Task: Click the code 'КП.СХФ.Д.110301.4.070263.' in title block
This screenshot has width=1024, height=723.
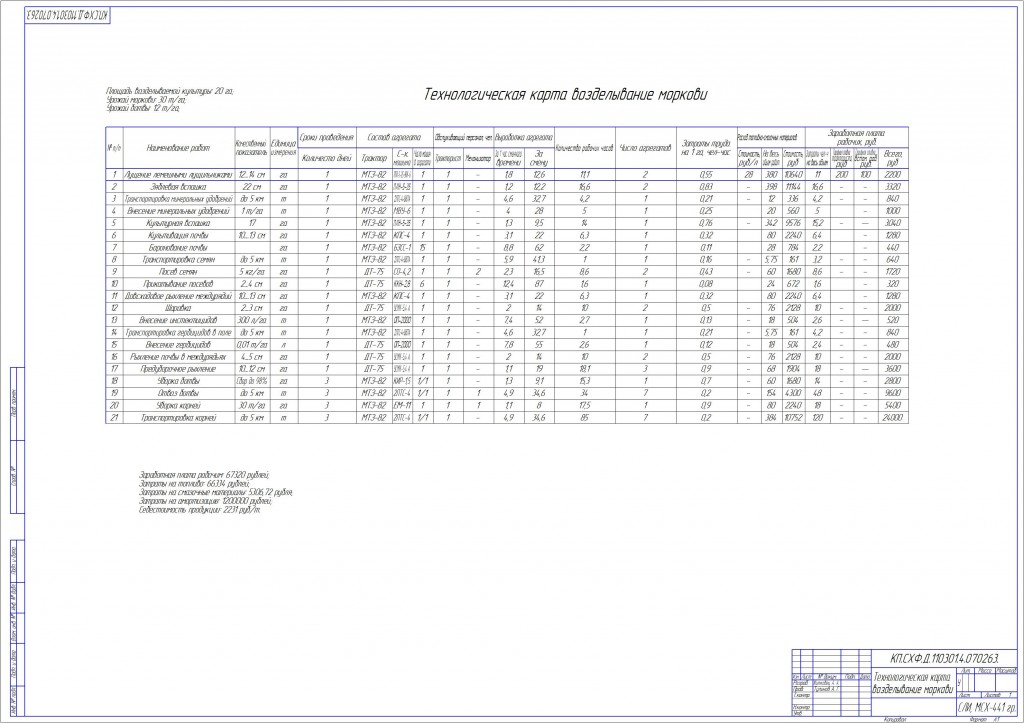Action: click(944, 658)
